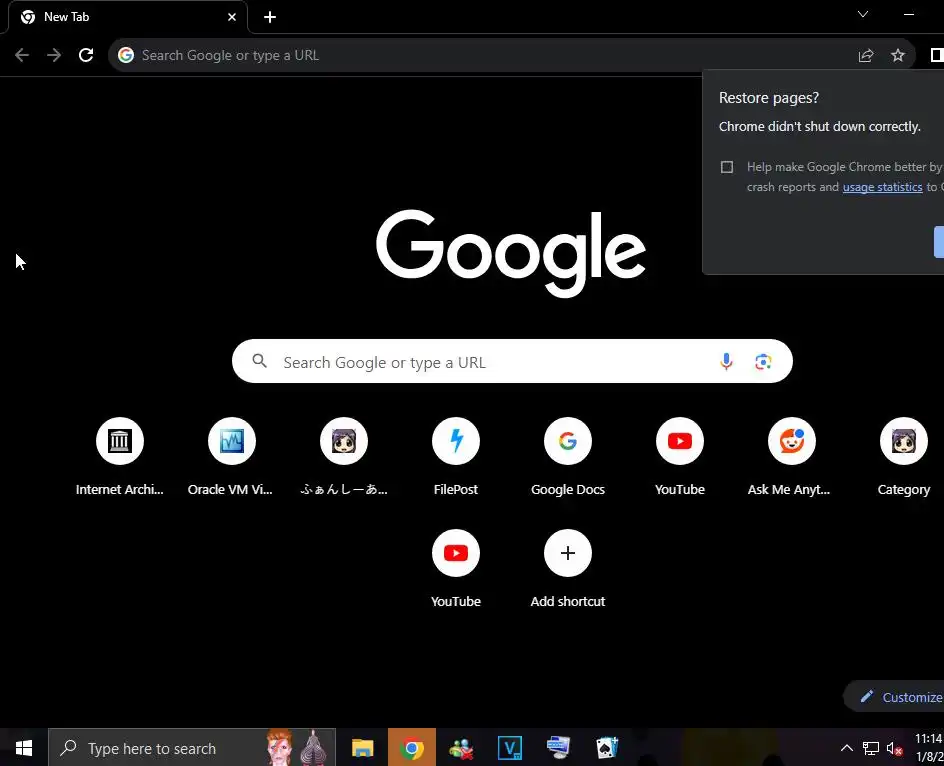Click the taskbar search box

tap(191, 748)
